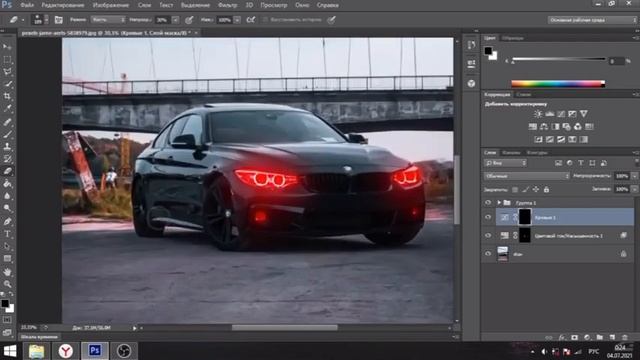Toggle Quick Mask mode
The height and width of the screenshot is (360, 640).
[7, 320]
